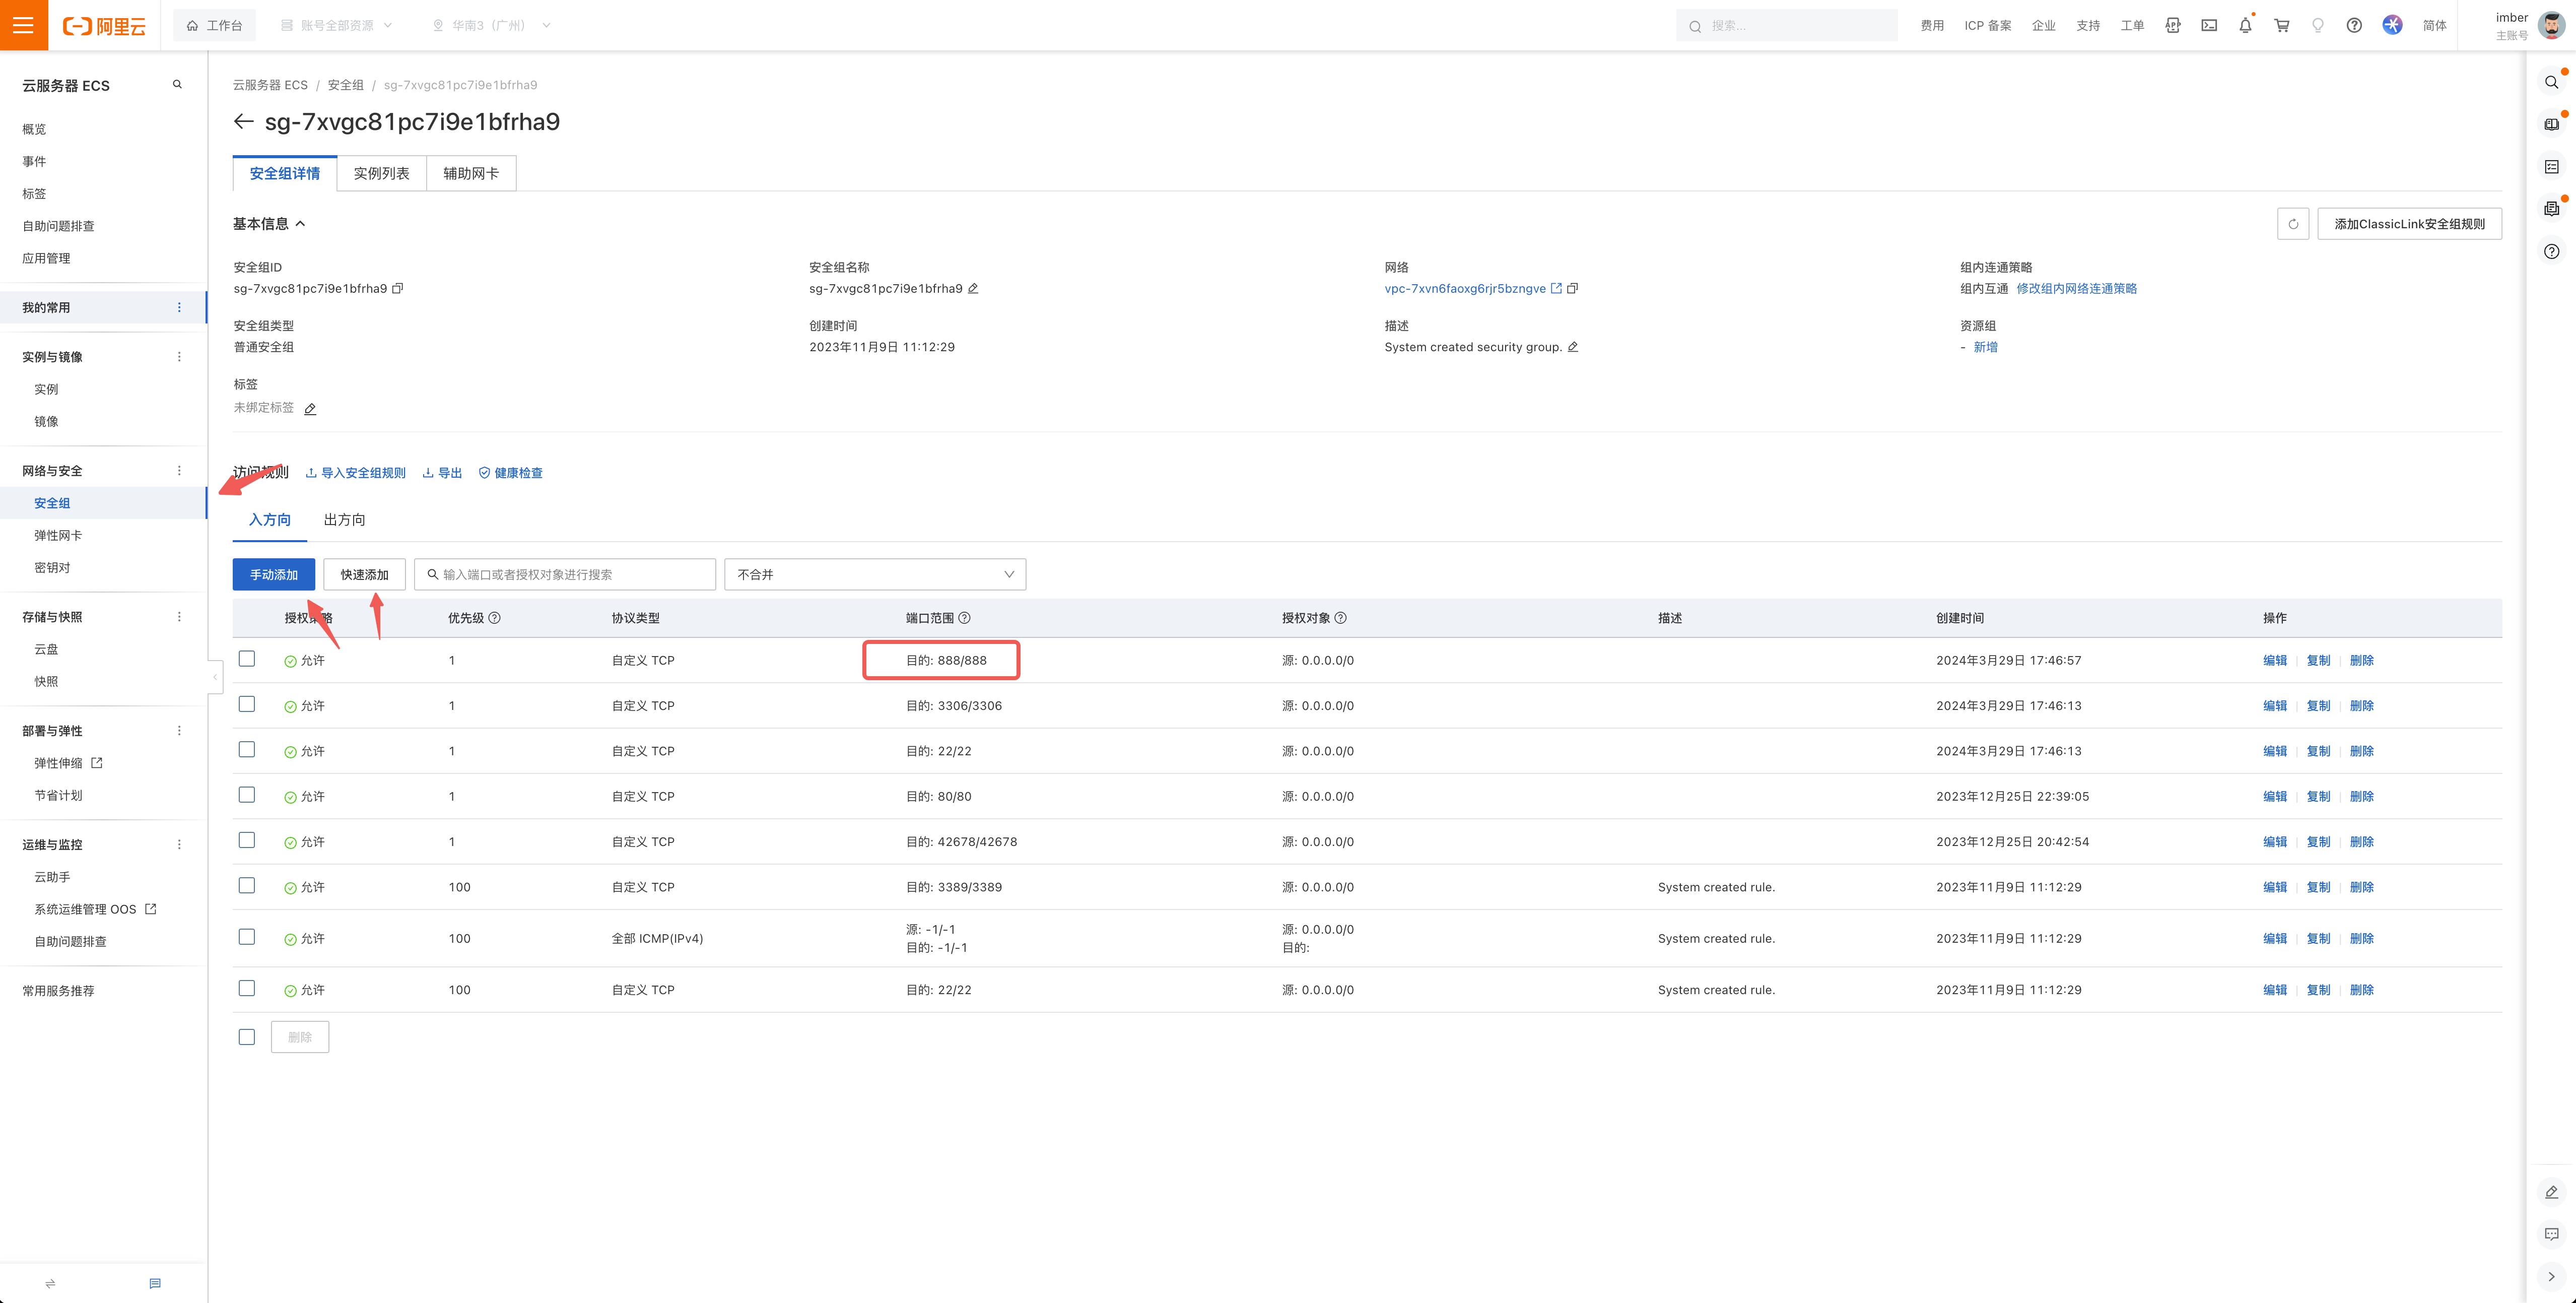Check the box for port 3306/3306 rule

(247, 704)
